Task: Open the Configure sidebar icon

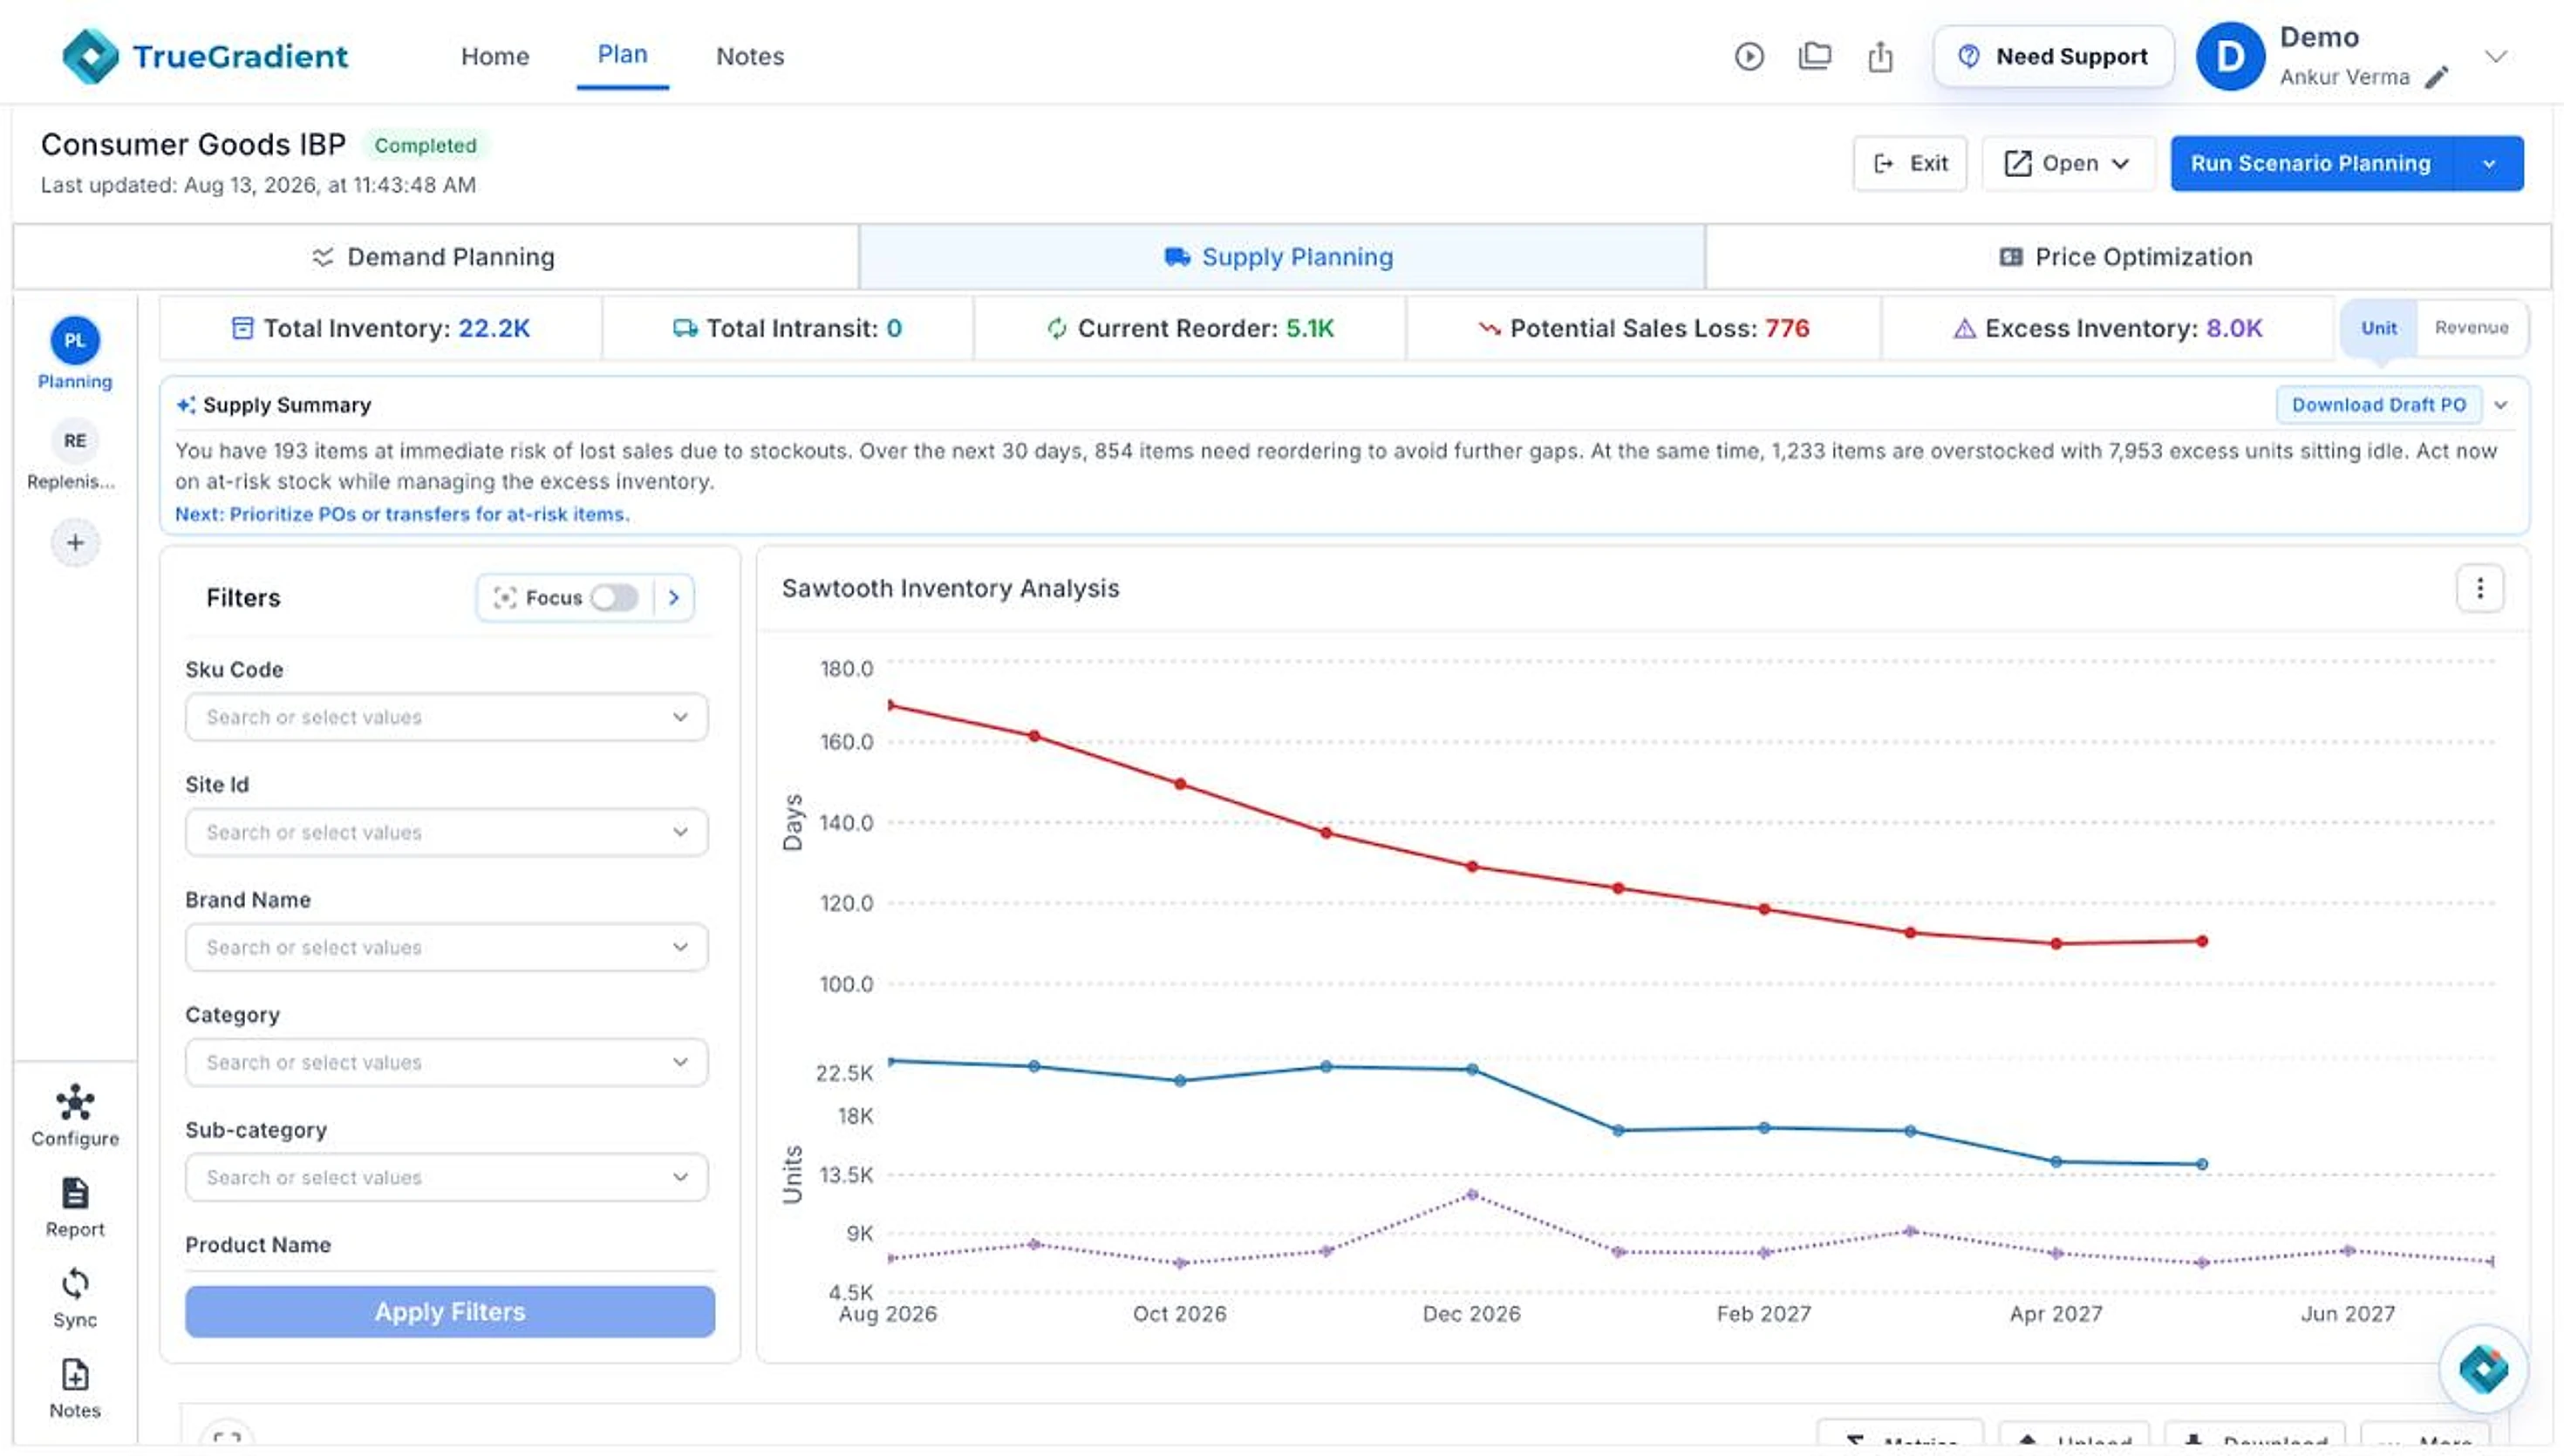Action: point(75,1116)
